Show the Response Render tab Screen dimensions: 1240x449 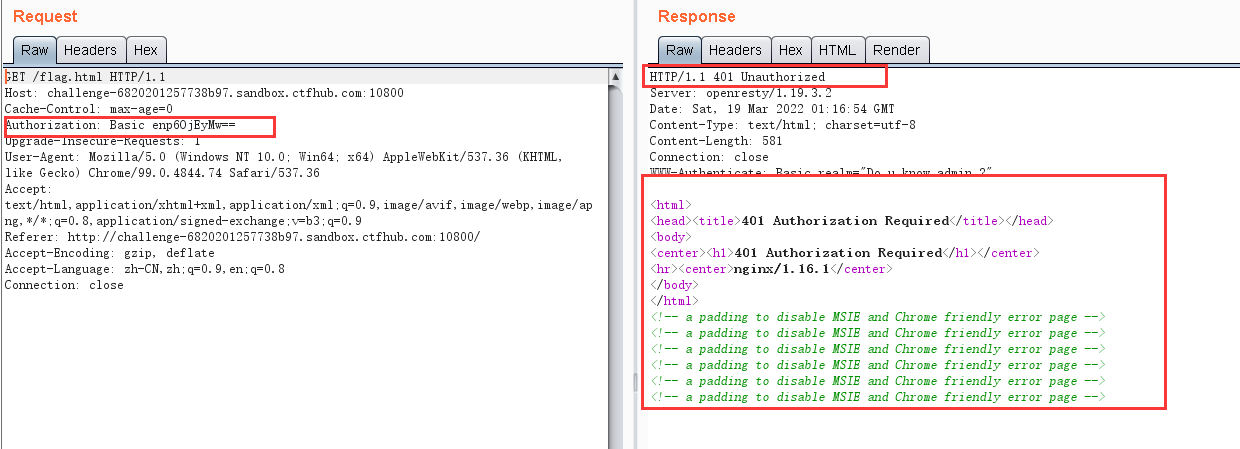click(x=896, y=50)
